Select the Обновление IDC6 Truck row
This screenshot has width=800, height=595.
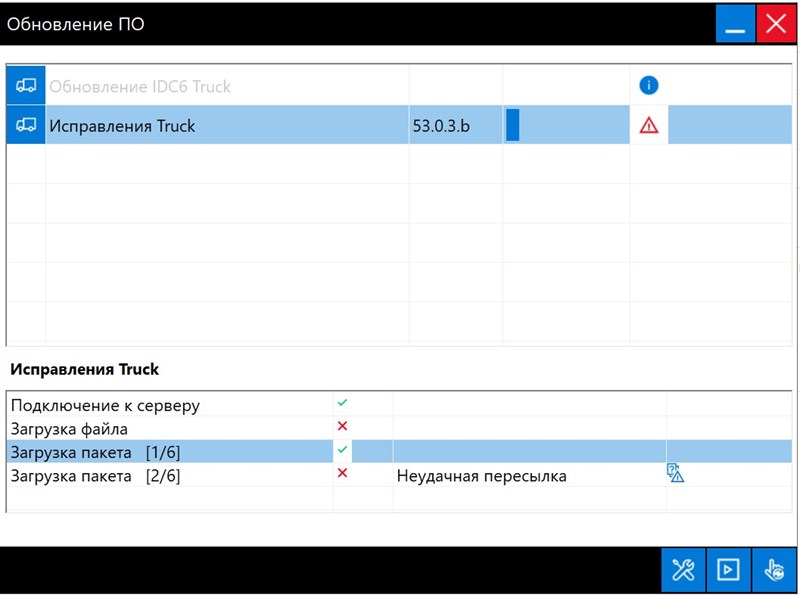[x=140, y=87]
